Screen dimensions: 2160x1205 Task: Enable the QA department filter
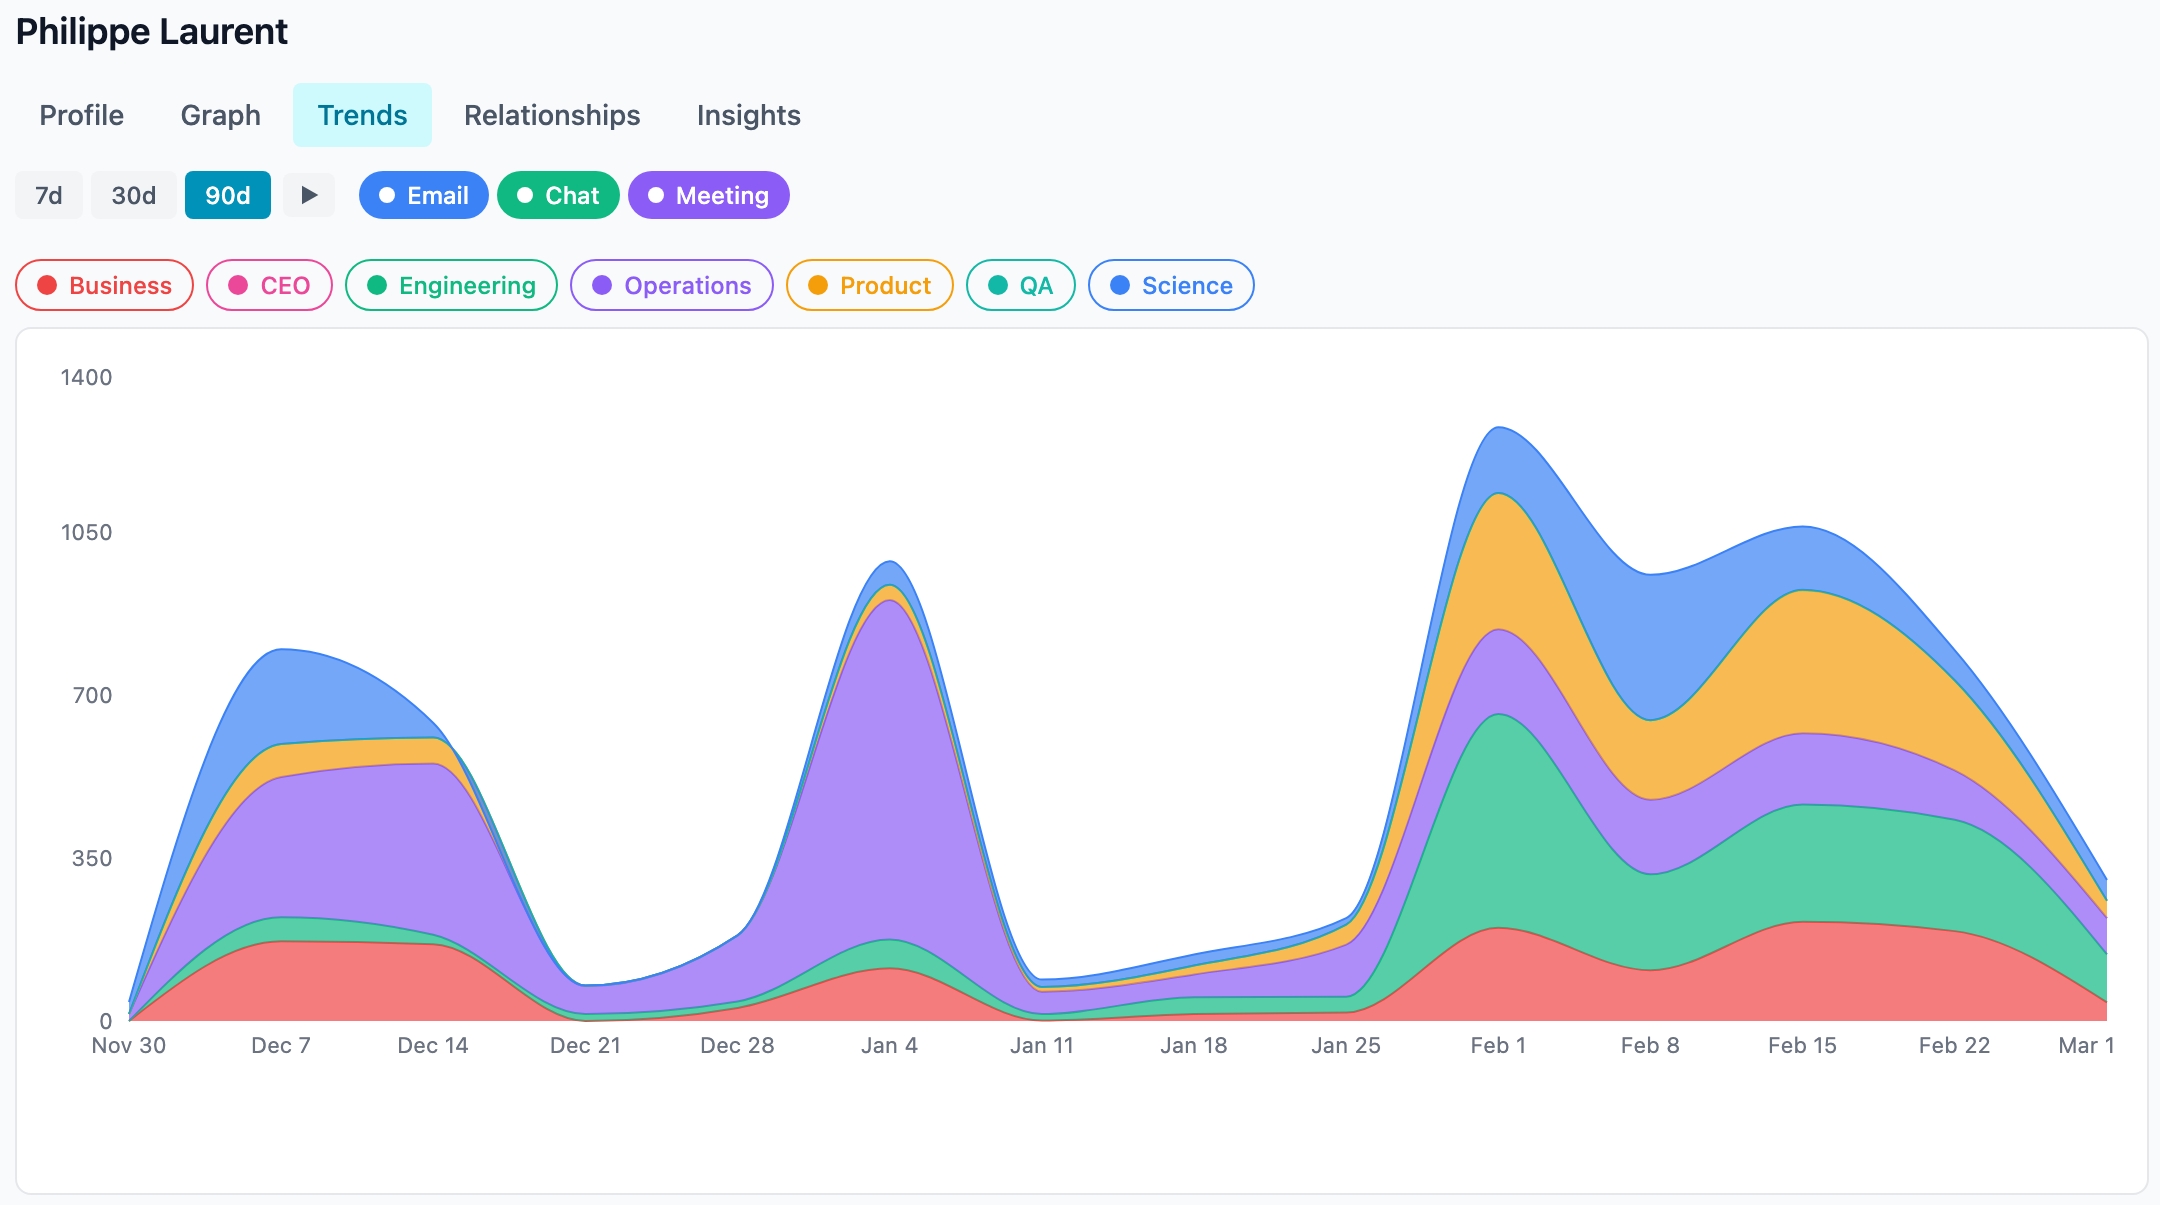click(x=1020, y=285)
